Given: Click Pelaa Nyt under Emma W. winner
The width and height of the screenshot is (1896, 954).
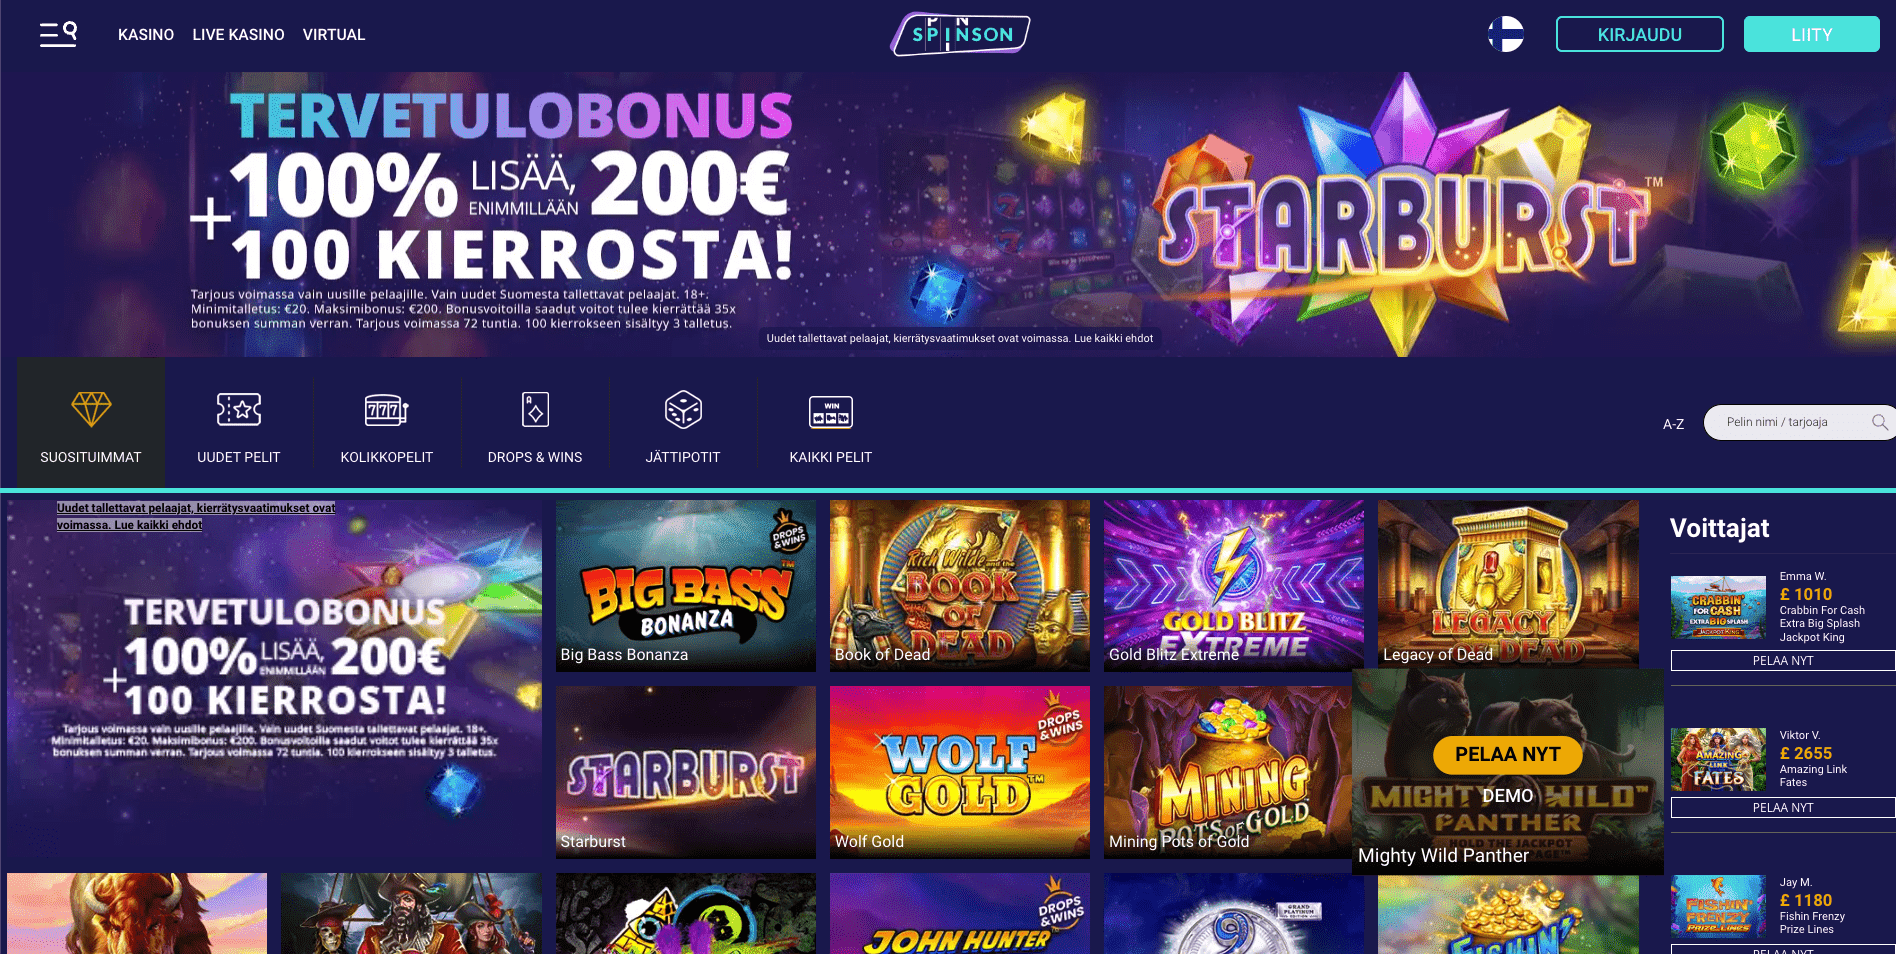Looking at the screenshot, I should click(1783, 660).
